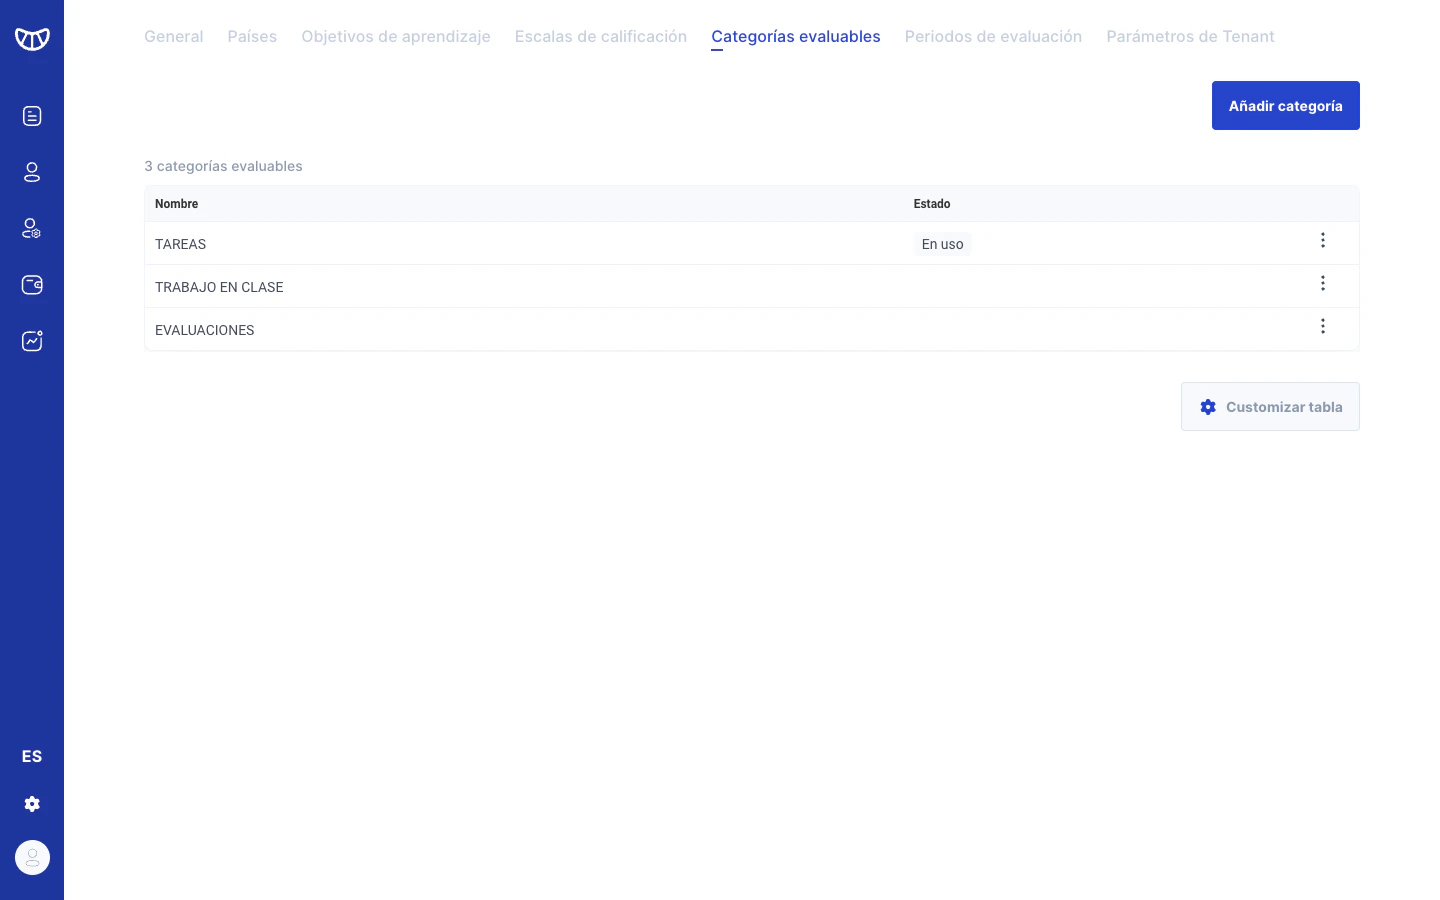
Task: Click the Nombre column header
Action: 176,204
